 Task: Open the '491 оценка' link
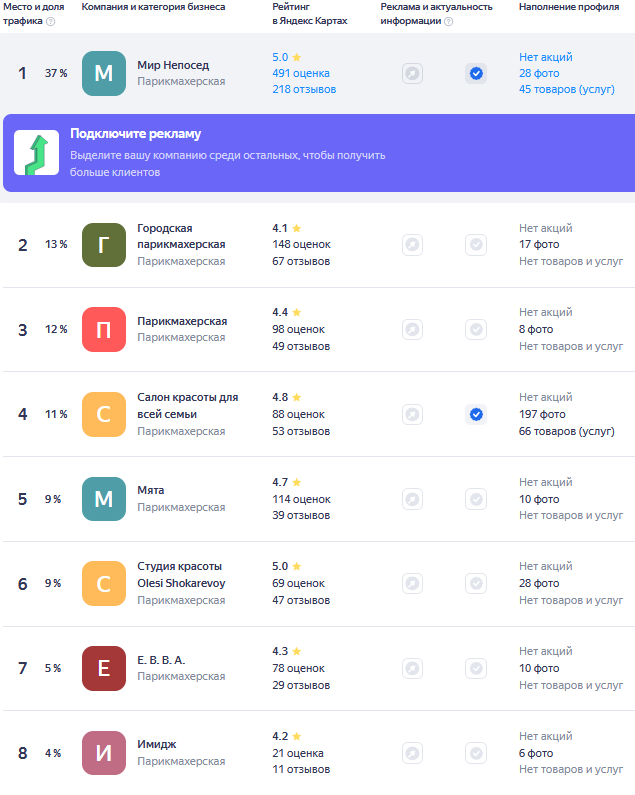point(301,73)
